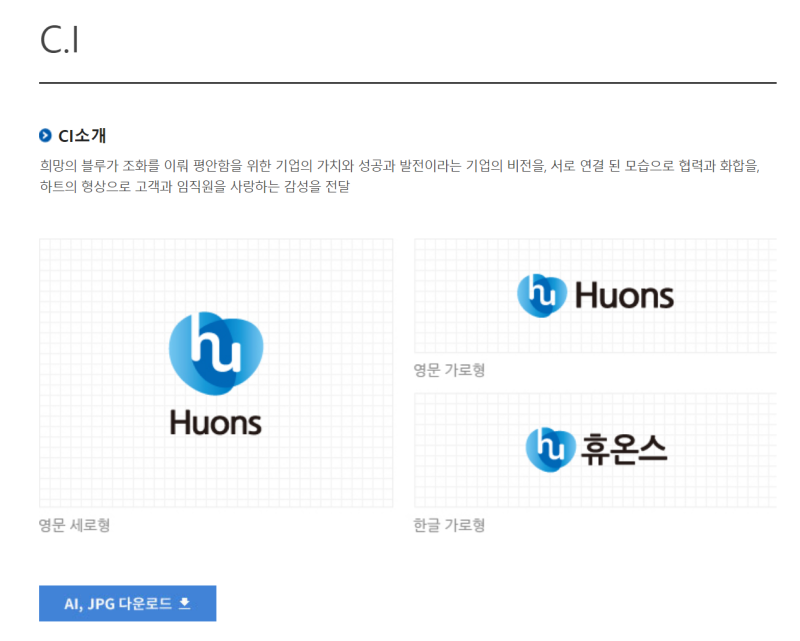Click the heart symbol in the horizontal English logo

pos(542,295)
